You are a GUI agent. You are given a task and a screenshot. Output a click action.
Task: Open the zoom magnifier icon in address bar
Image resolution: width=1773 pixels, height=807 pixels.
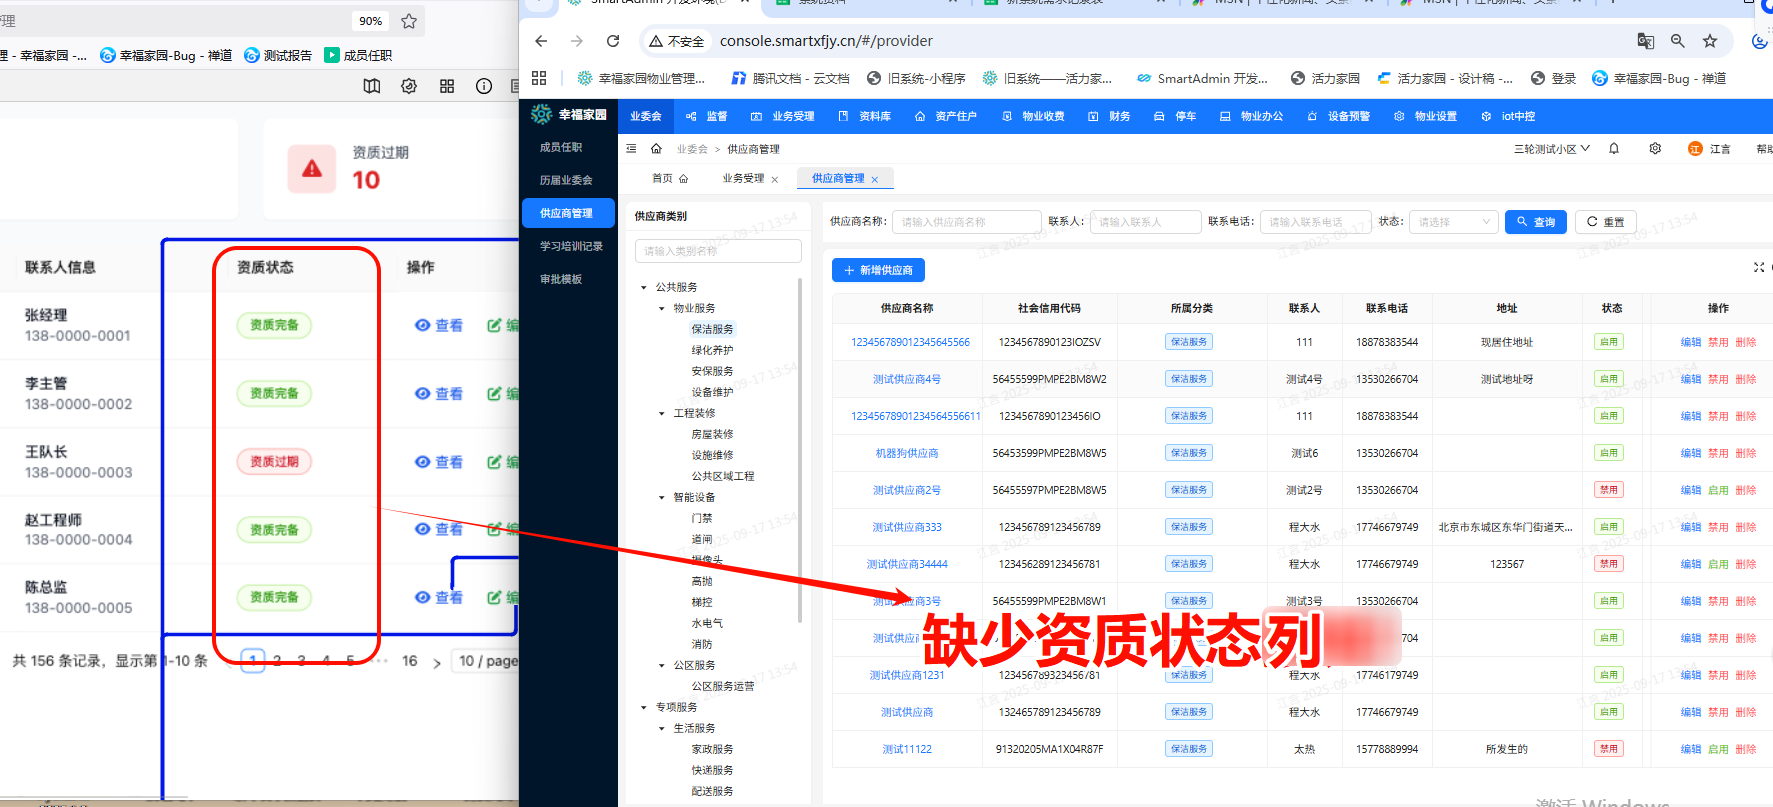1678,41
